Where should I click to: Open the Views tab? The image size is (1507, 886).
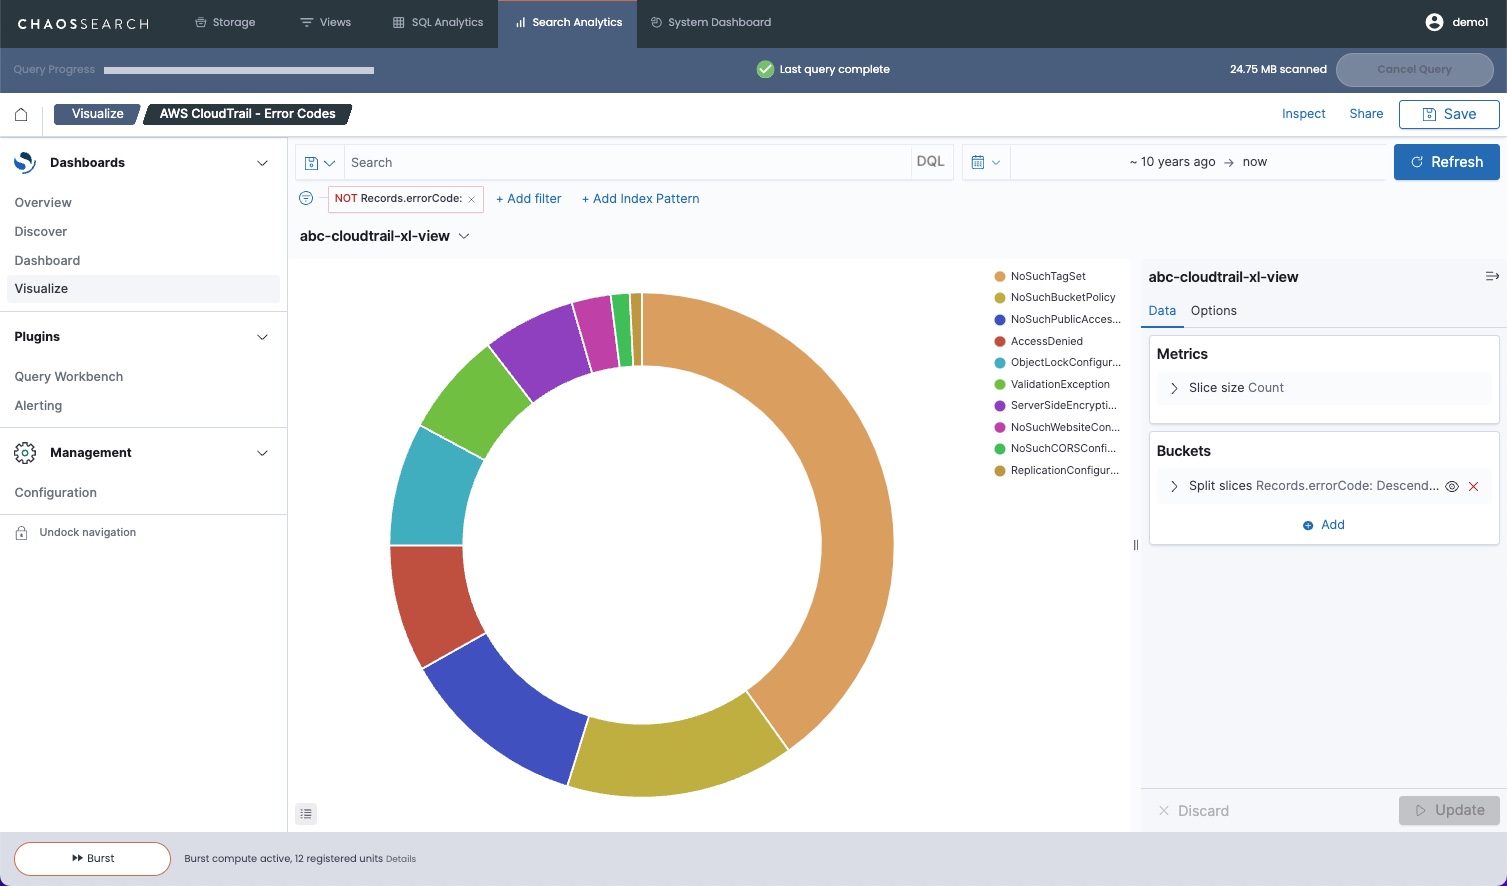pos(326,22)
